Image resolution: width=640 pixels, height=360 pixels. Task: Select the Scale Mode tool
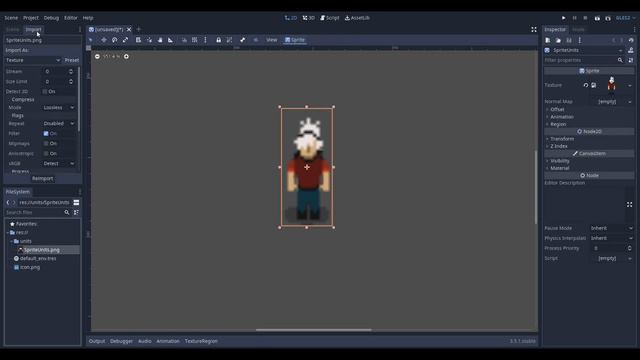point(125,40)
